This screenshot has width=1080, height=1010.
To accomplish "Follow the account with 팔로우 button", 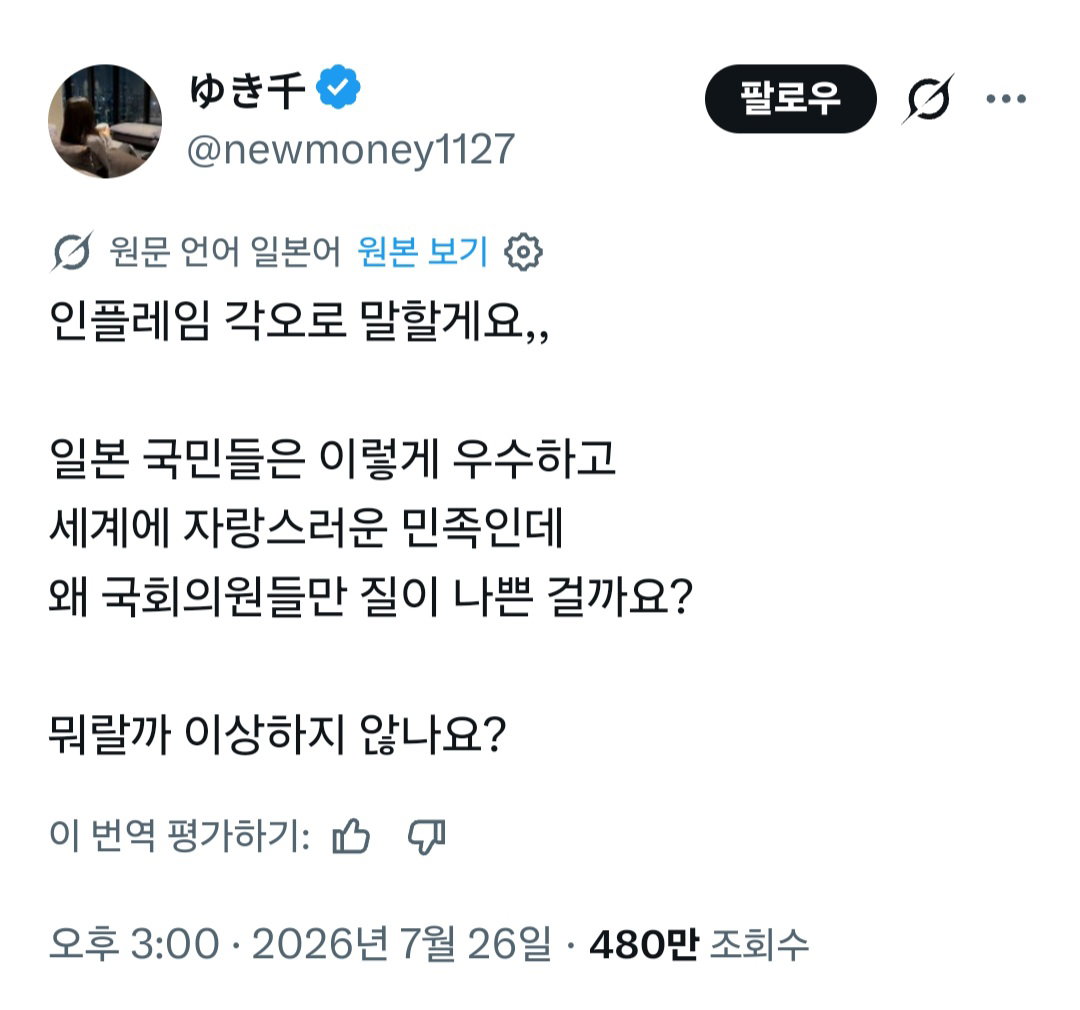I will [791, 99].
